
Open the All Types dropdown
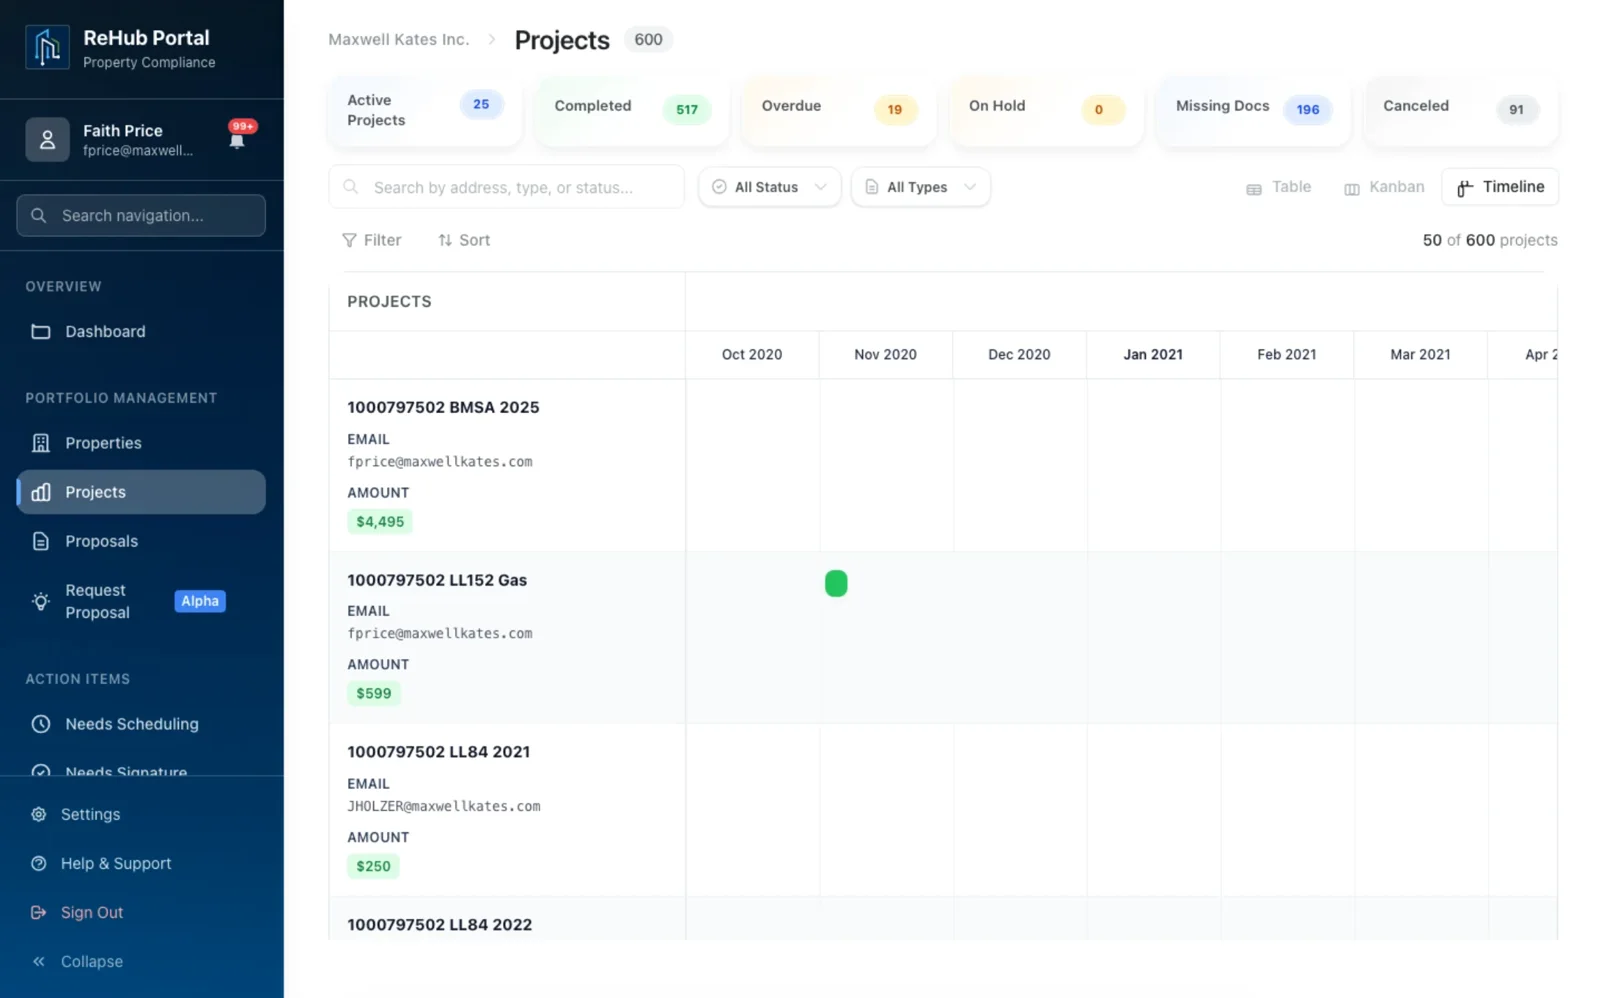tap(921, 187)
